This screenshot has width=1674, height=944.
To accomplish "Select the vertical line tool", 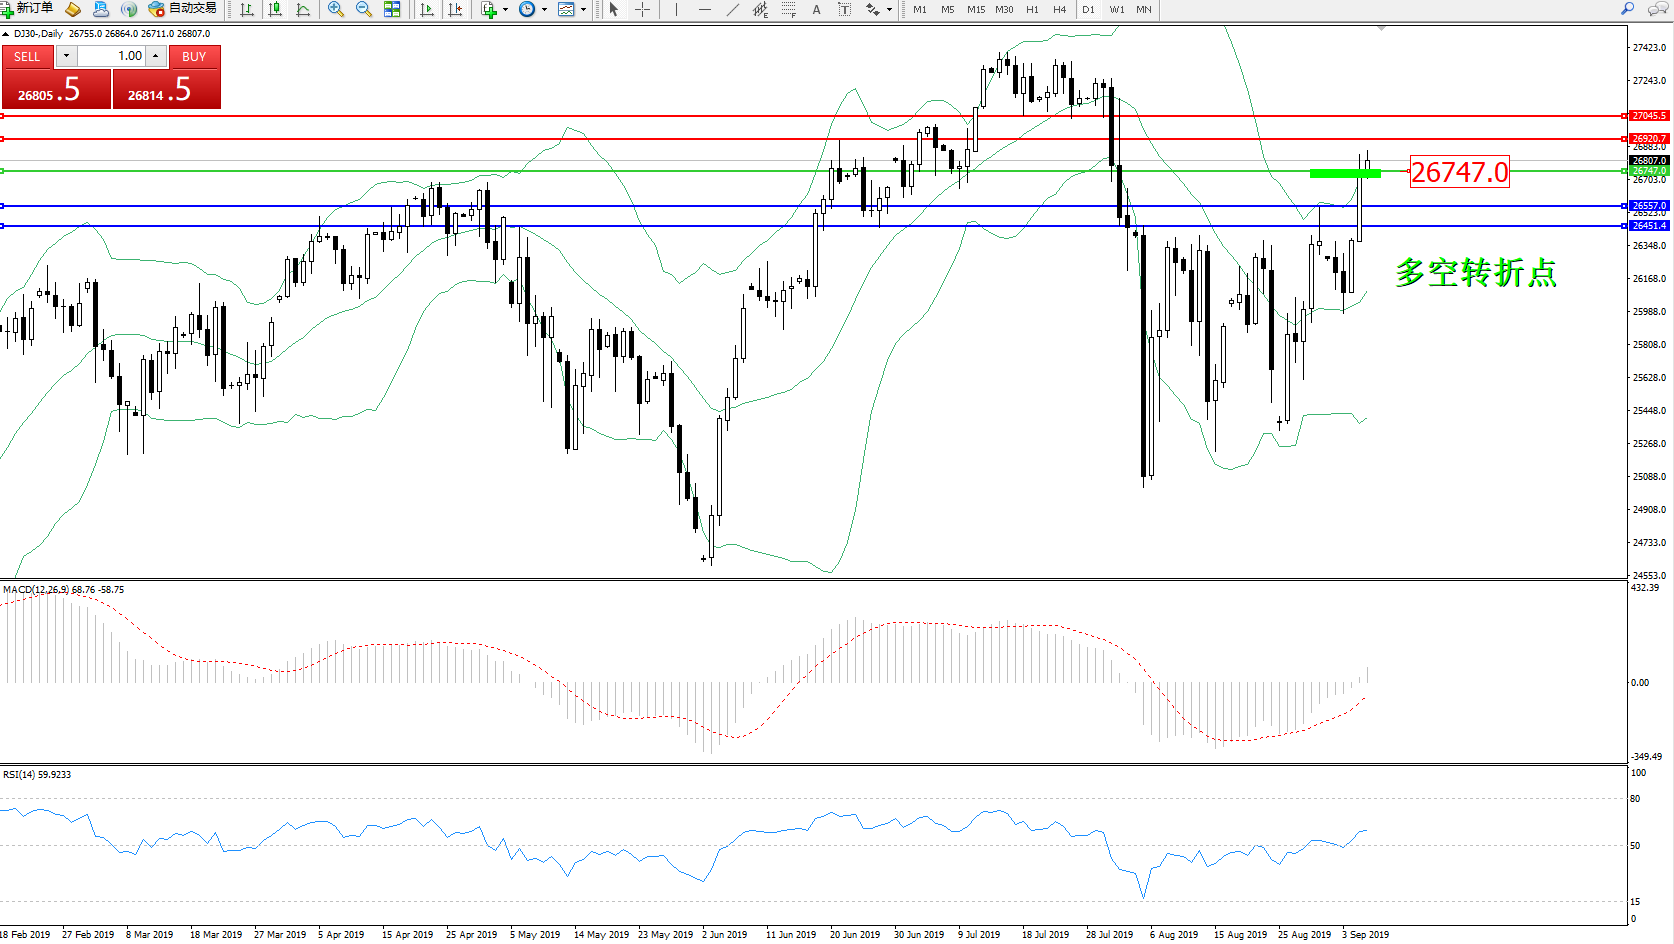I will [x=676, y=9].
